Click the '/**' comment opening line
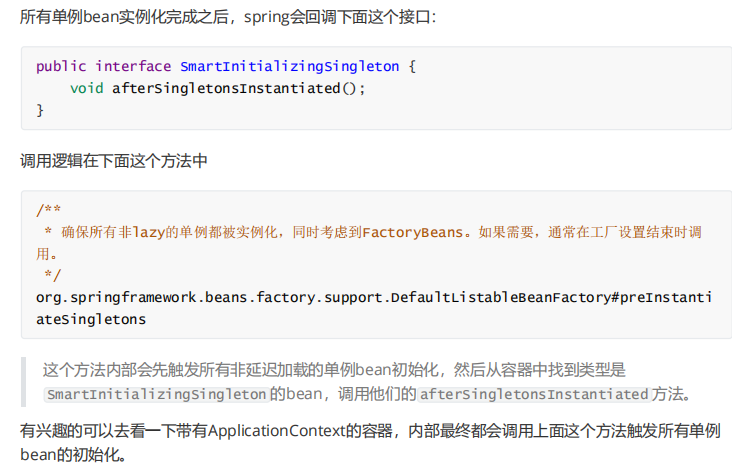This screenshot has height=467, width=732. pyautogui.click(x=48, y=210)
